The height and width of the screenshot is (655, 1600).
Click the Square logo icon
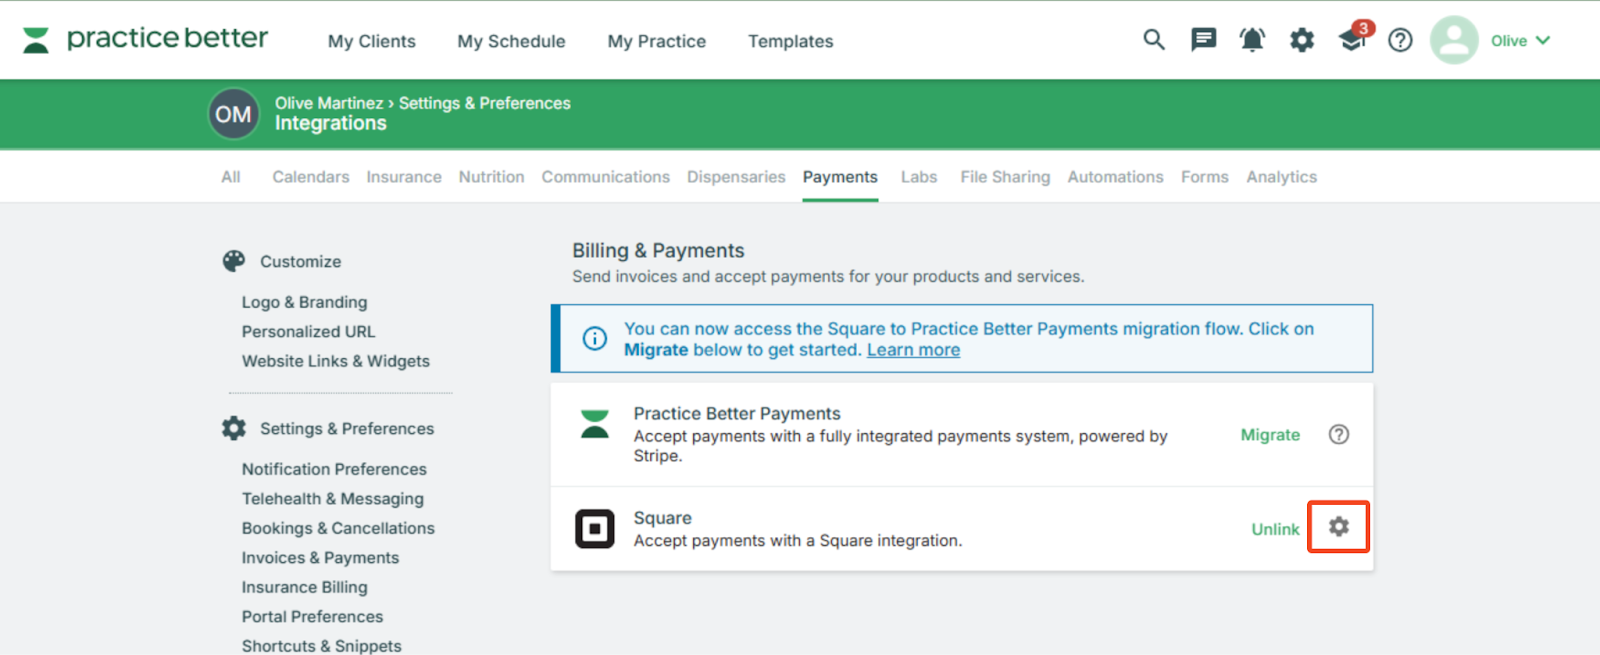(595, 529)
